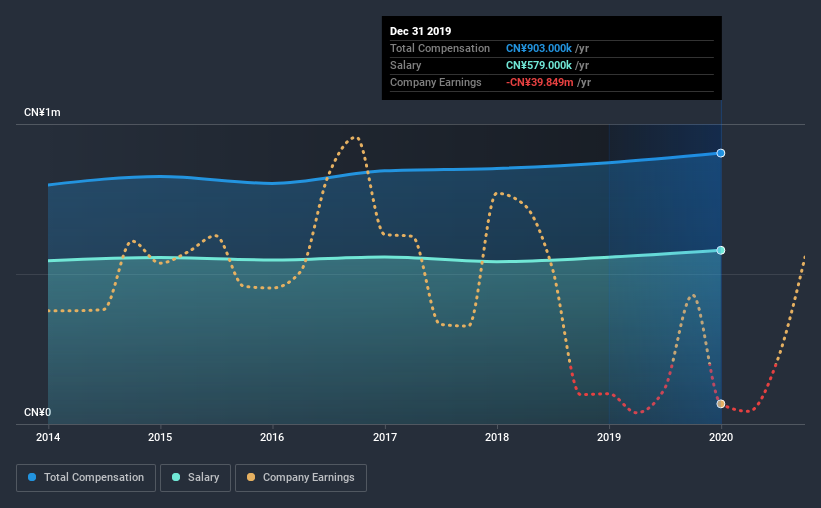Click the 2016 x-axis label
The width and height of the screenshot is (821, 508).
click(272, 437)
